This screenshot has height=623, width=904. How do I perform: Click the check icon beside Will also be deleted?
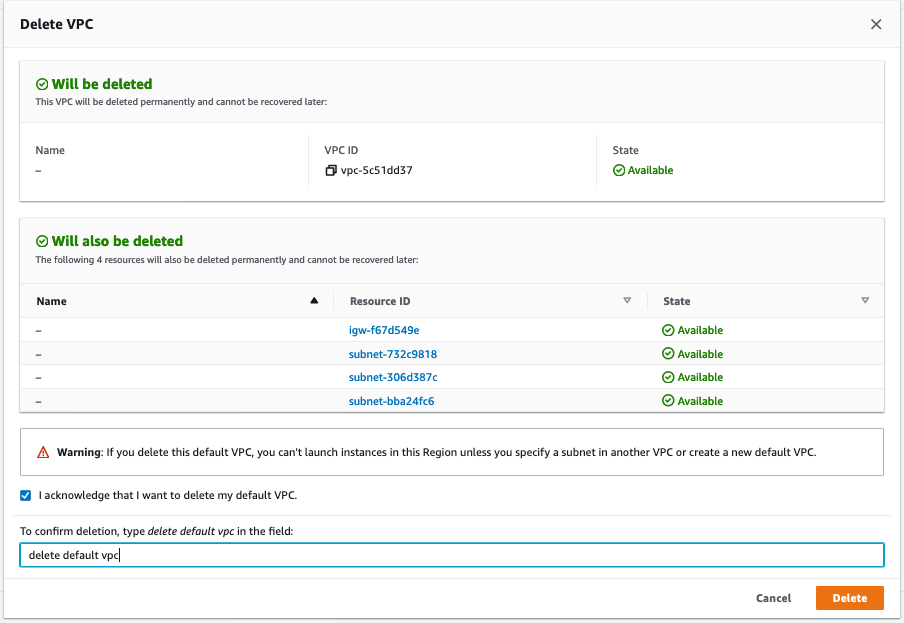[42, 241]
